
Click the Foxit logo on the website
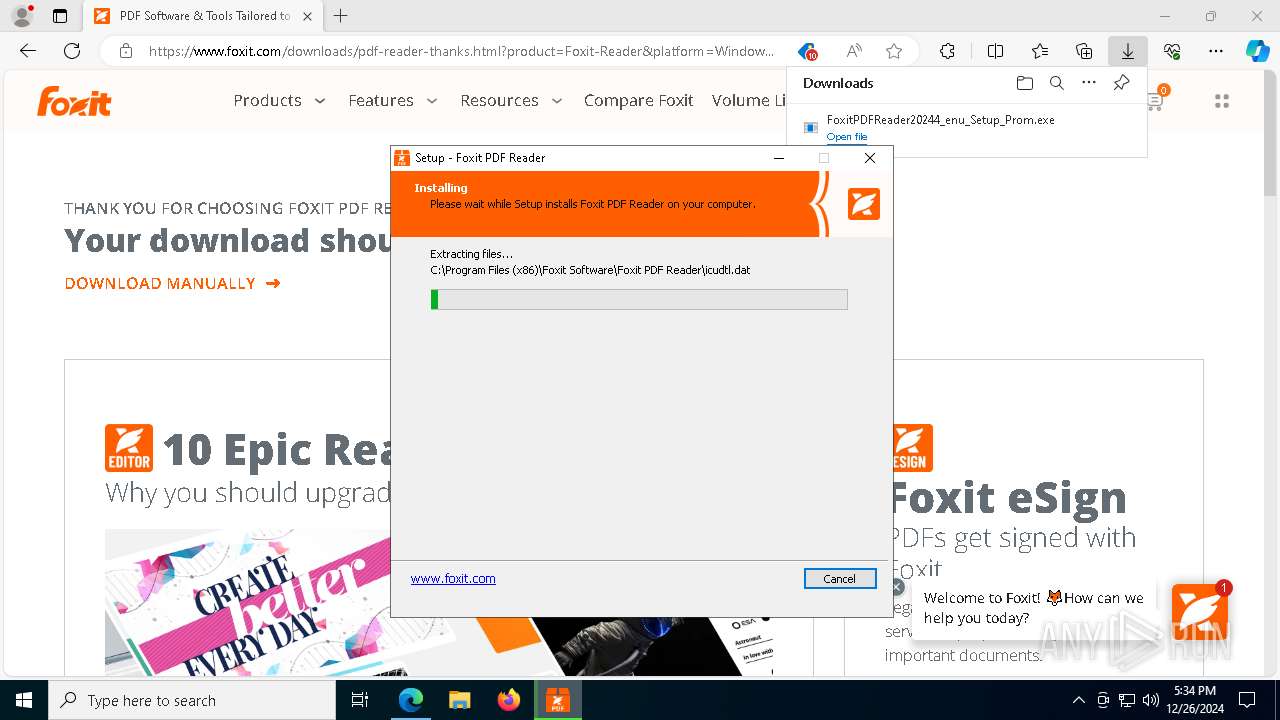pyautogui.click(x=74, y=101)
